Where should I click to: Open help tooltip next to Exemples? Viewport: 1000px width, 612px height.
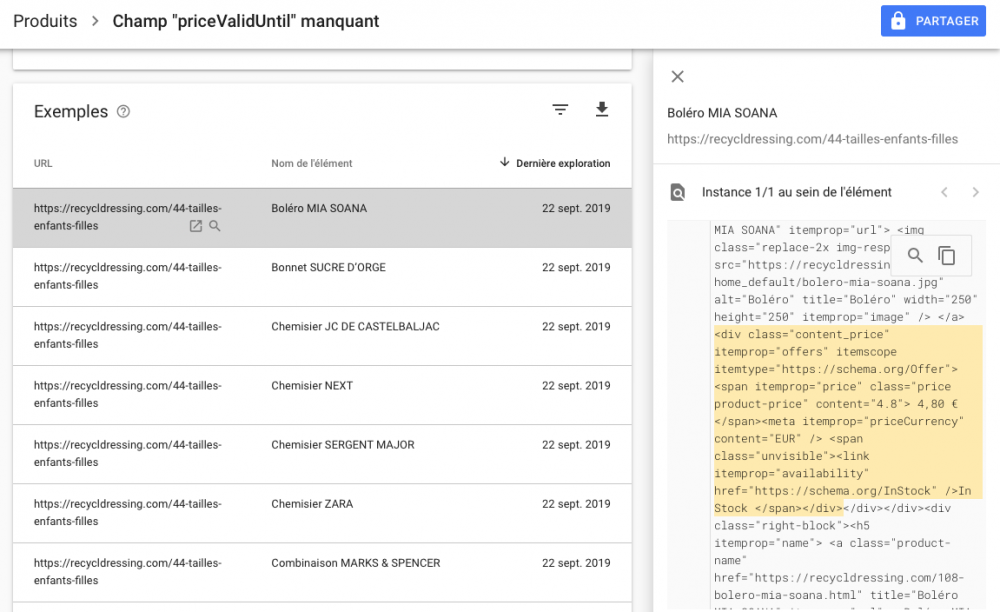123,112
